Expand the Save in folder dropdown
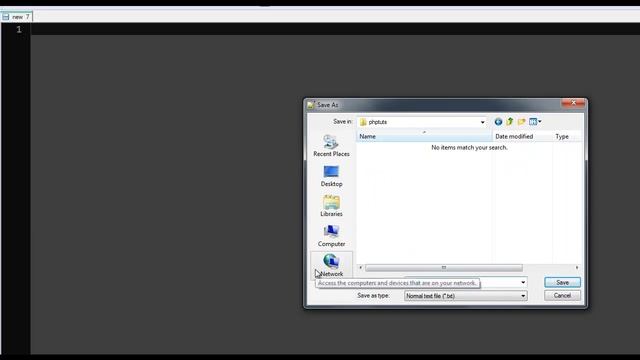Image resolution: width=640 pixels, height=360 pixels. coord(482,122)
